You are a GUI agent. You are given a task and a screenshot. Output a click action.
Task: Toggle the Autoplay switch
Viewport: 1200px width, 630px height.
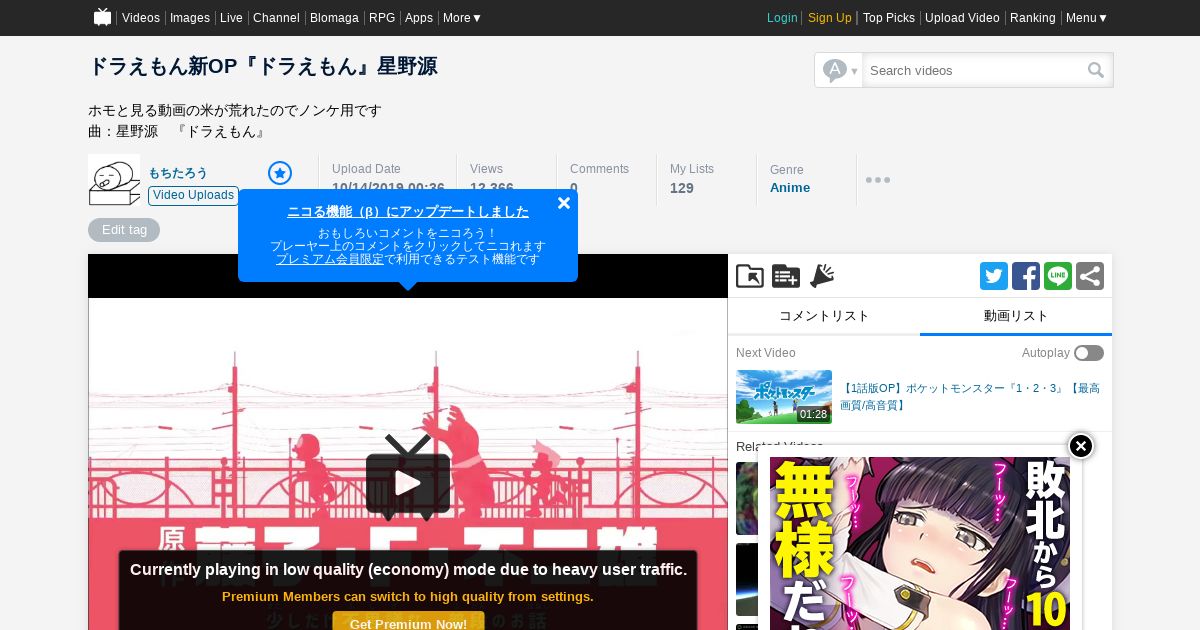click(1089, 353)
